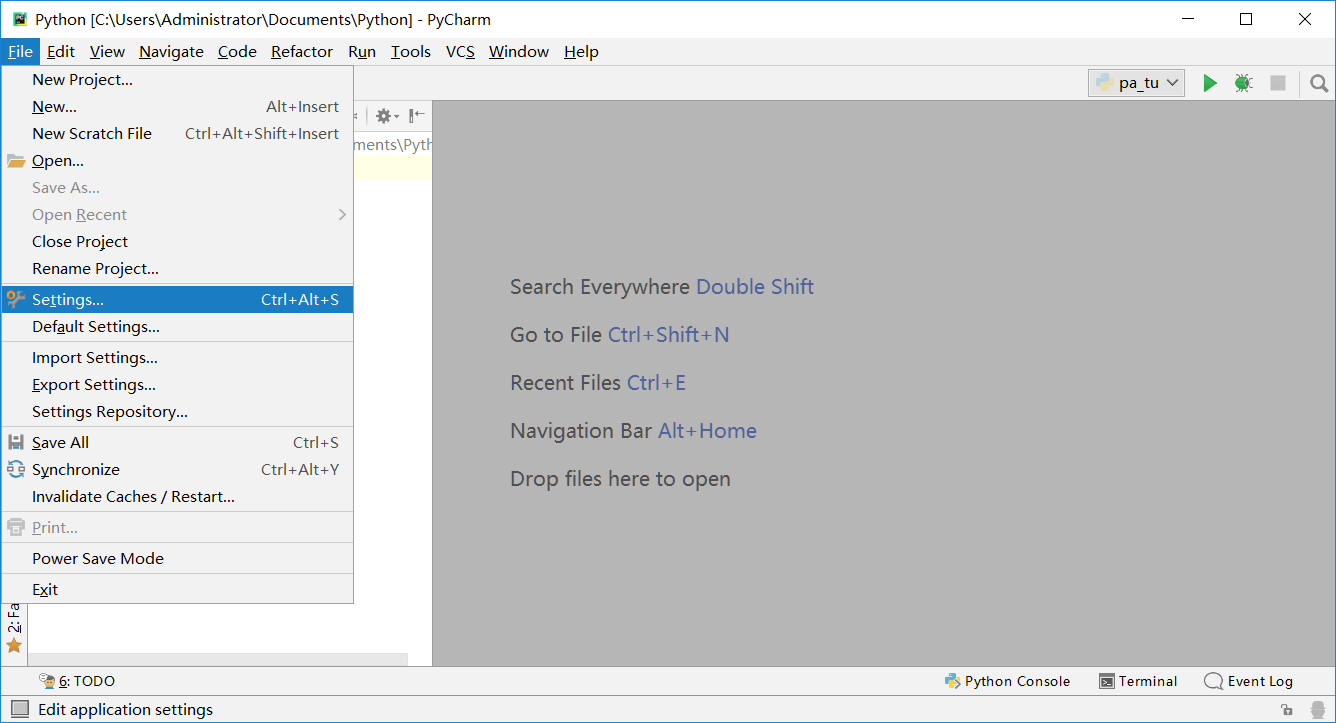The width and height of the screenshot is (1336, 723).
Task: Click the Ctrl+E shortcut hint
Action: 656,383
